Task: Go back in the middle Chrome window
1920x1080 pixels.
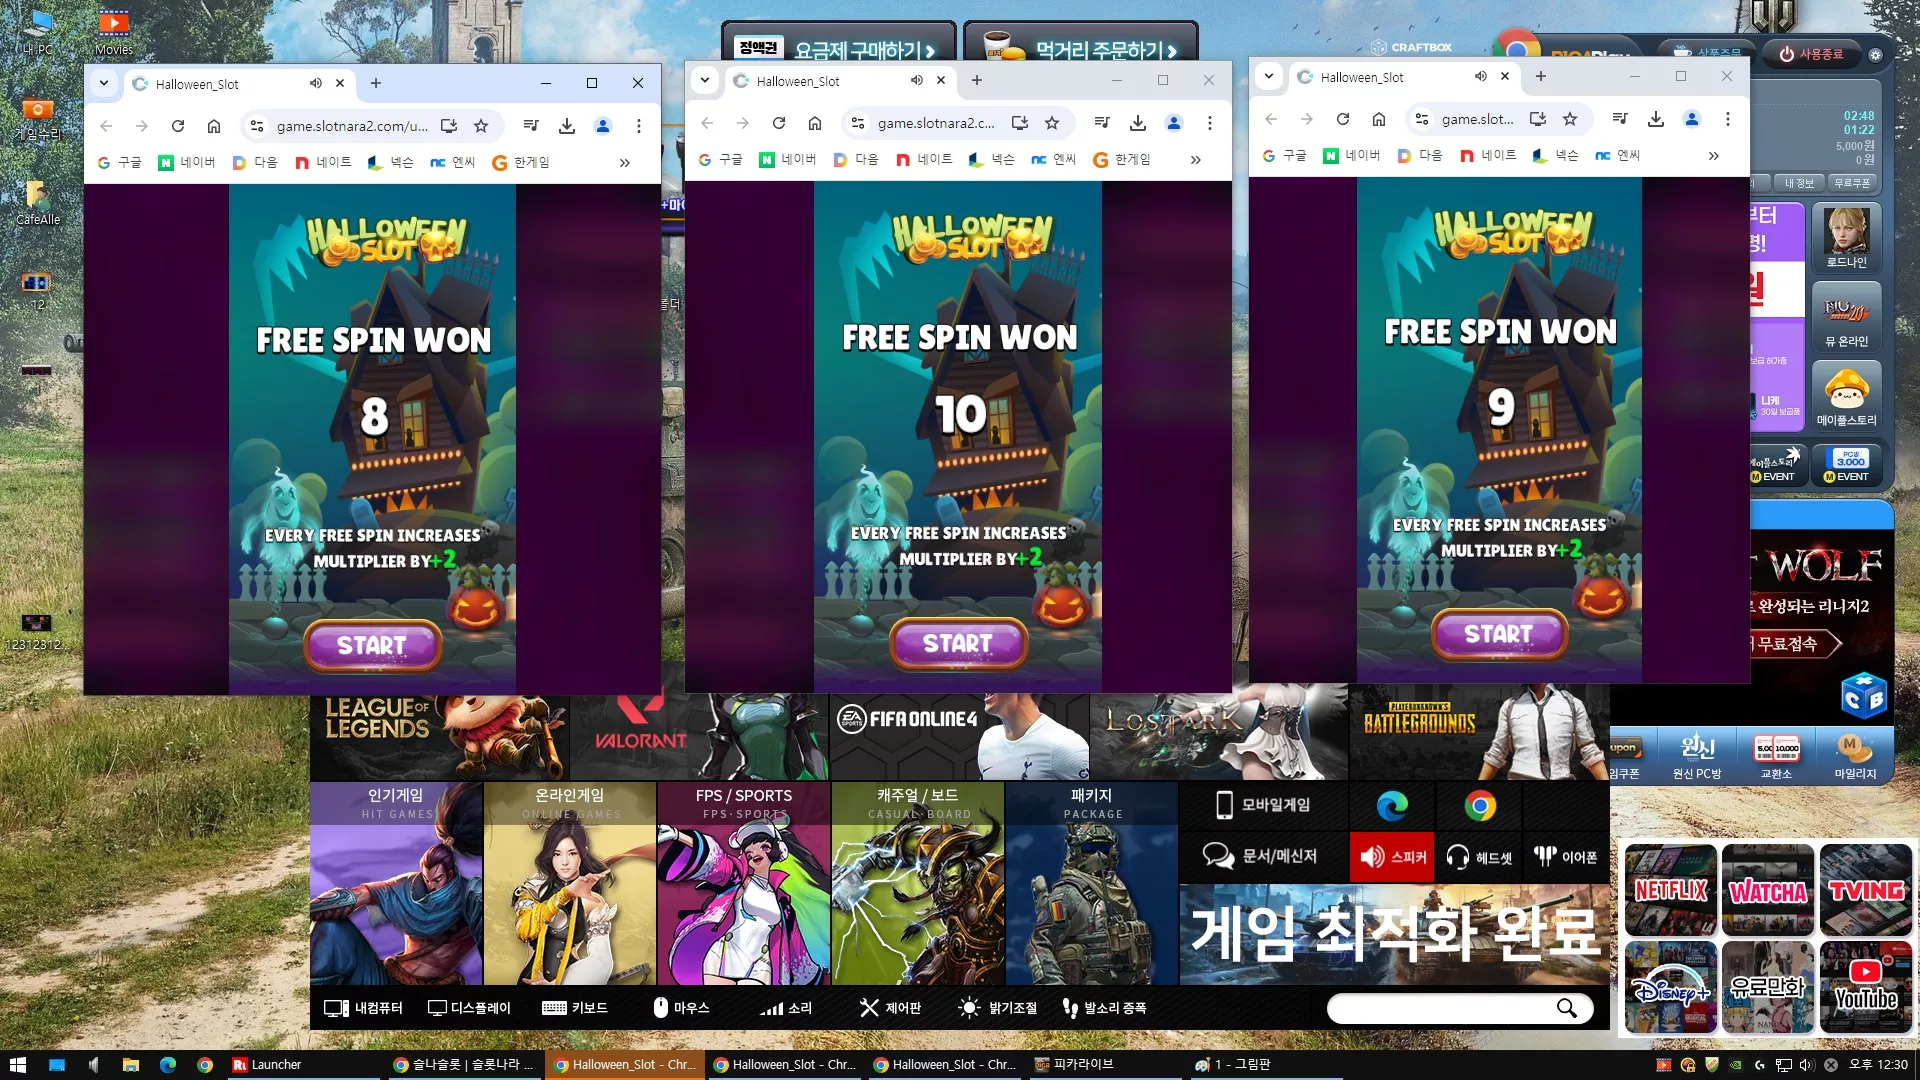Action: (x=707, y=123)
